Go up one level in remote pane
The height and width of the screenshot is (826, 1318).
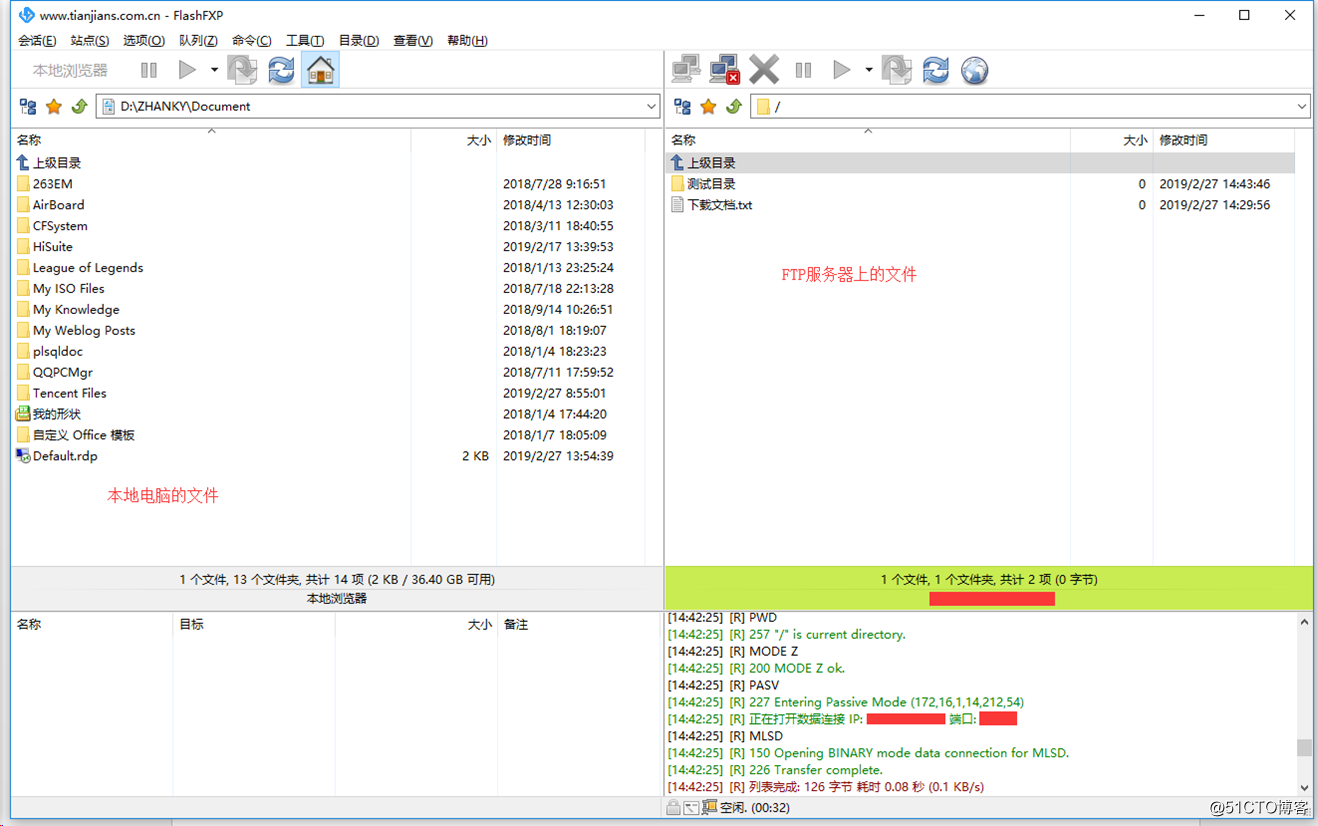(x=734, y=106)
